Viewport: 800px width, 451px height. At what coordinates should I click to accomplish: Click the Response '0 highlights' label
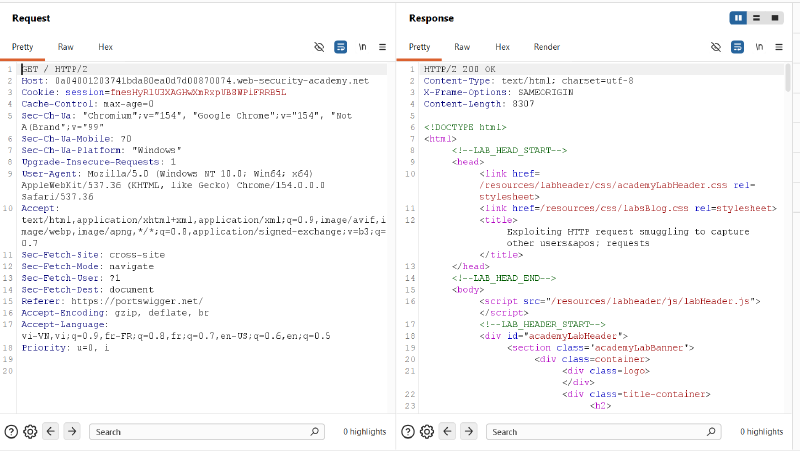pyautogui.click(x=762, y=432)
